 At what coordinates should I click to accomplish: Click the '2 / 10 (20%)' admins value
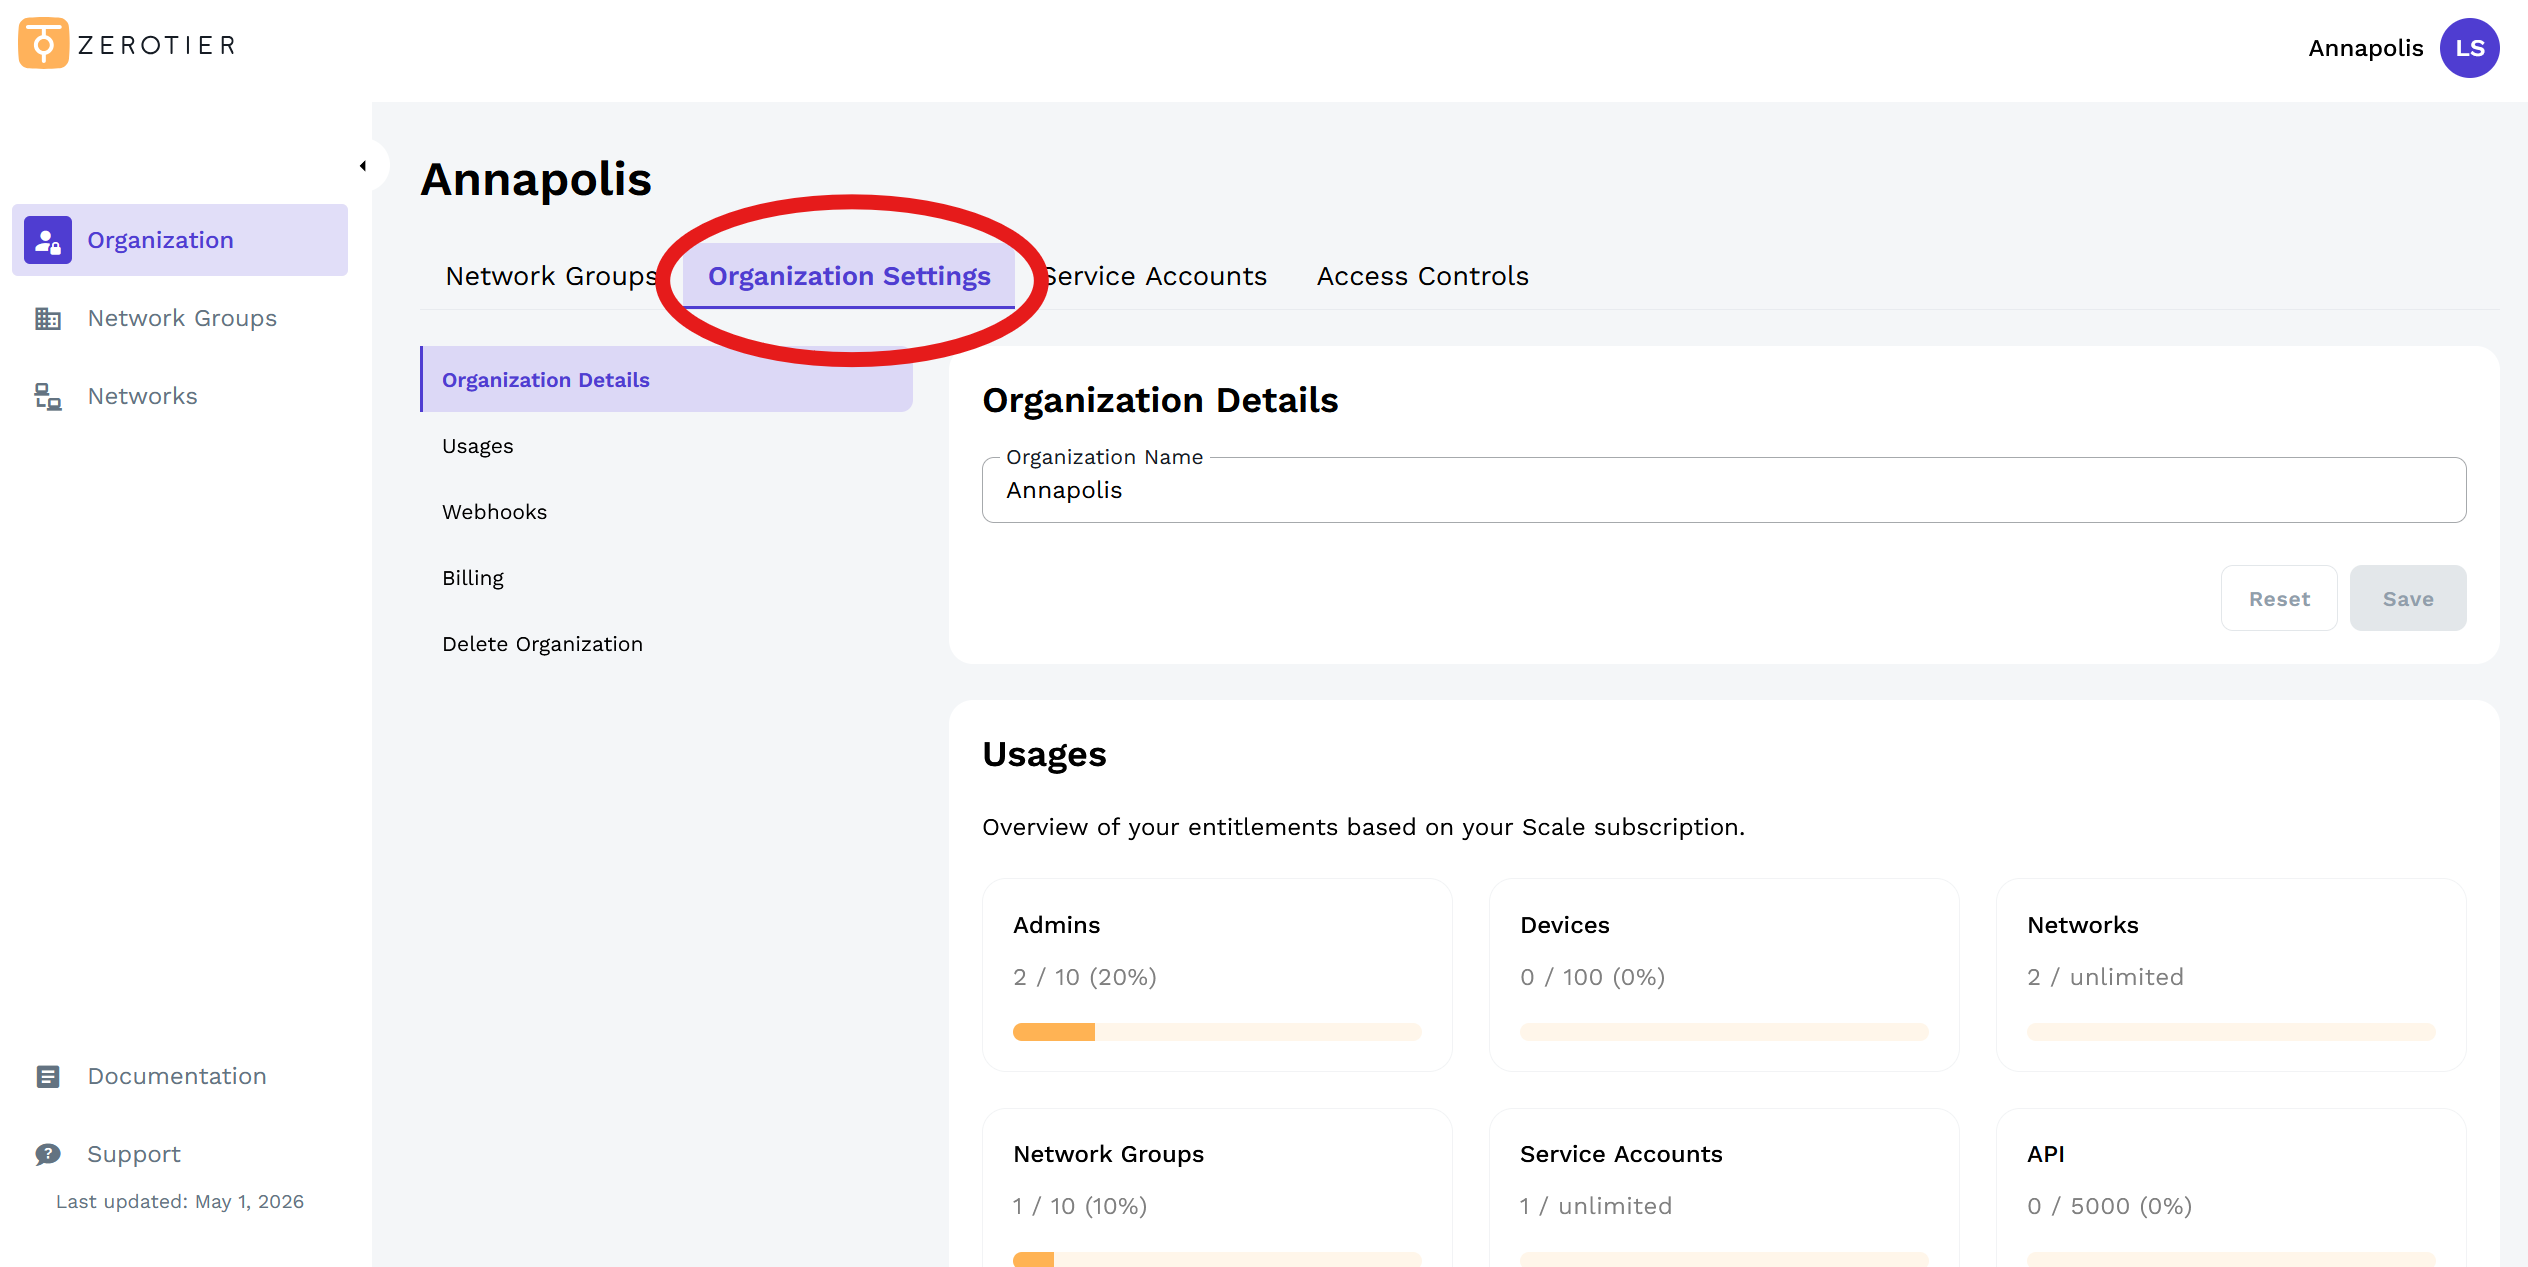[1084, 977]
